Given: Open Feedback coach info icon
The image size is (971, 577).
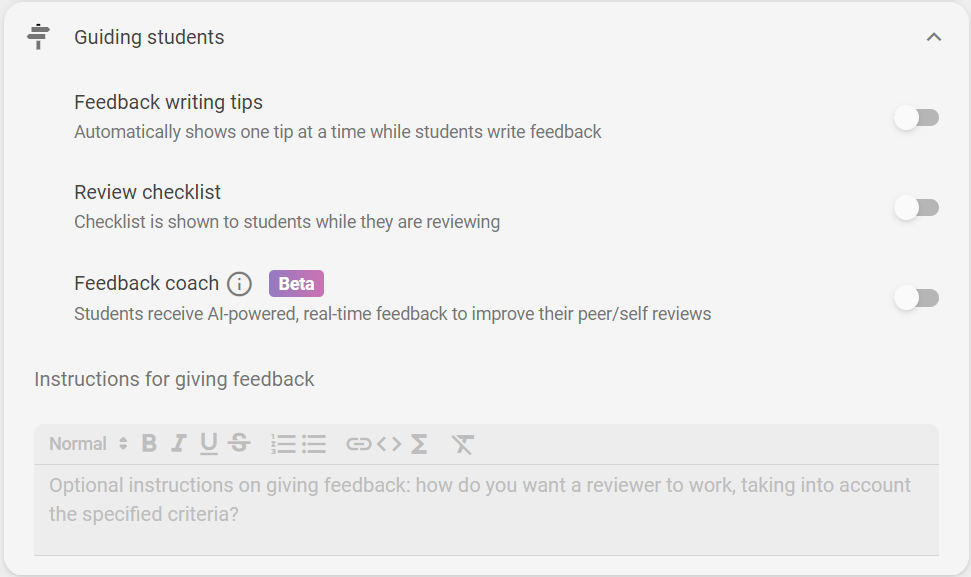Looking at the screenshot, I should [x=240, y=284].
